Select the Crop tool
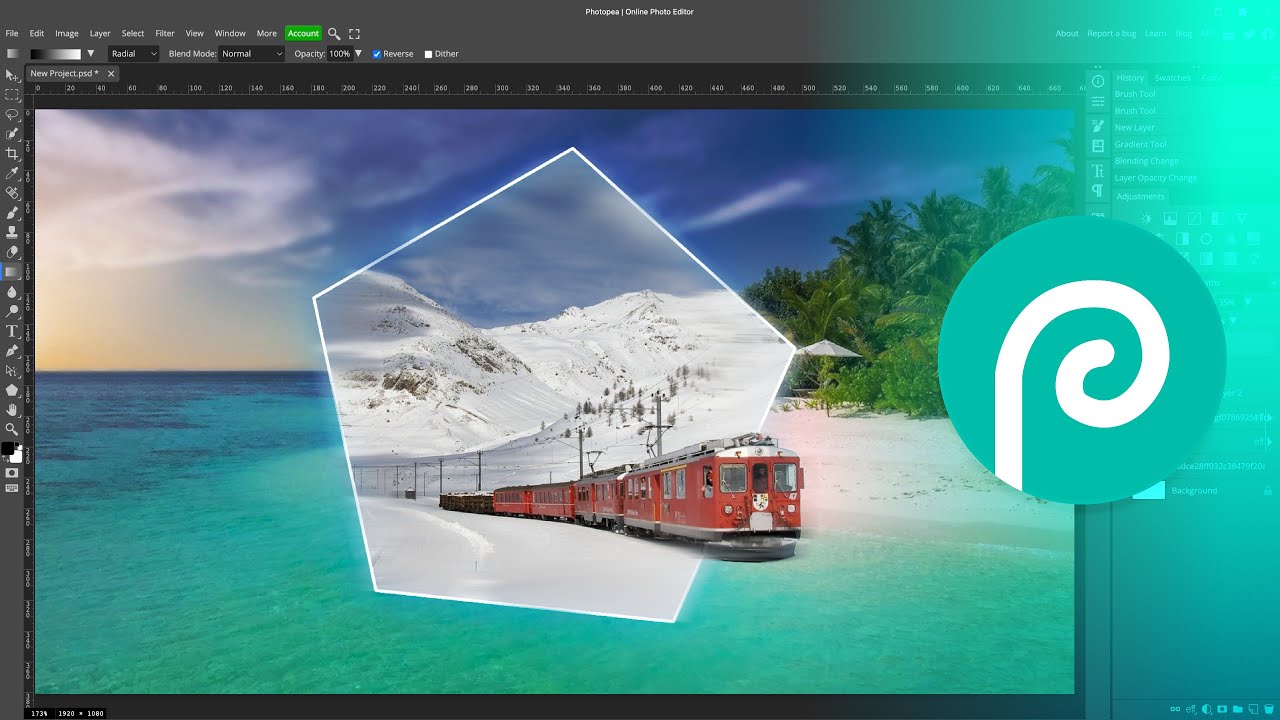This screenshot has height=720, width=1280. click(12, 153)
